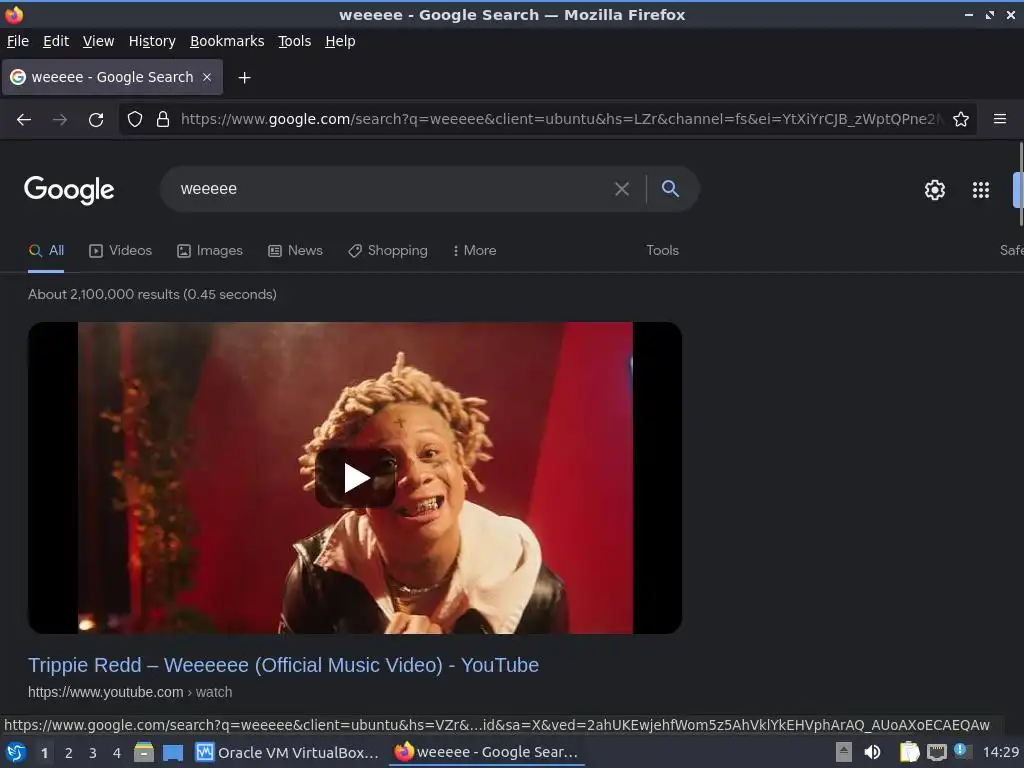Switch to Oracle VM VirtualBox window
1024x768 pixels.
(x=287, y=753)
